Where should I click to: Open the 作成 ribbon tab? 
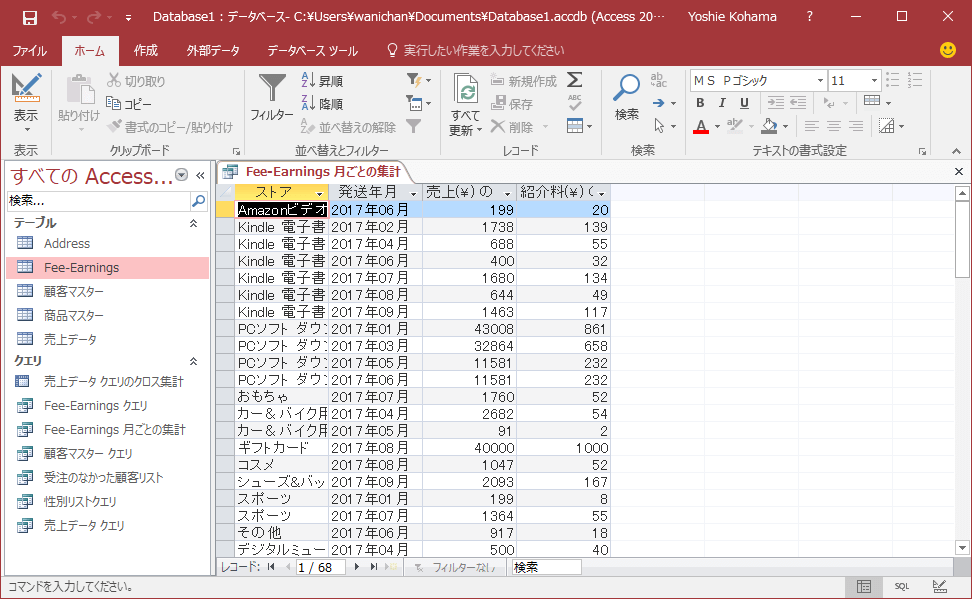[x=145, y=51]
